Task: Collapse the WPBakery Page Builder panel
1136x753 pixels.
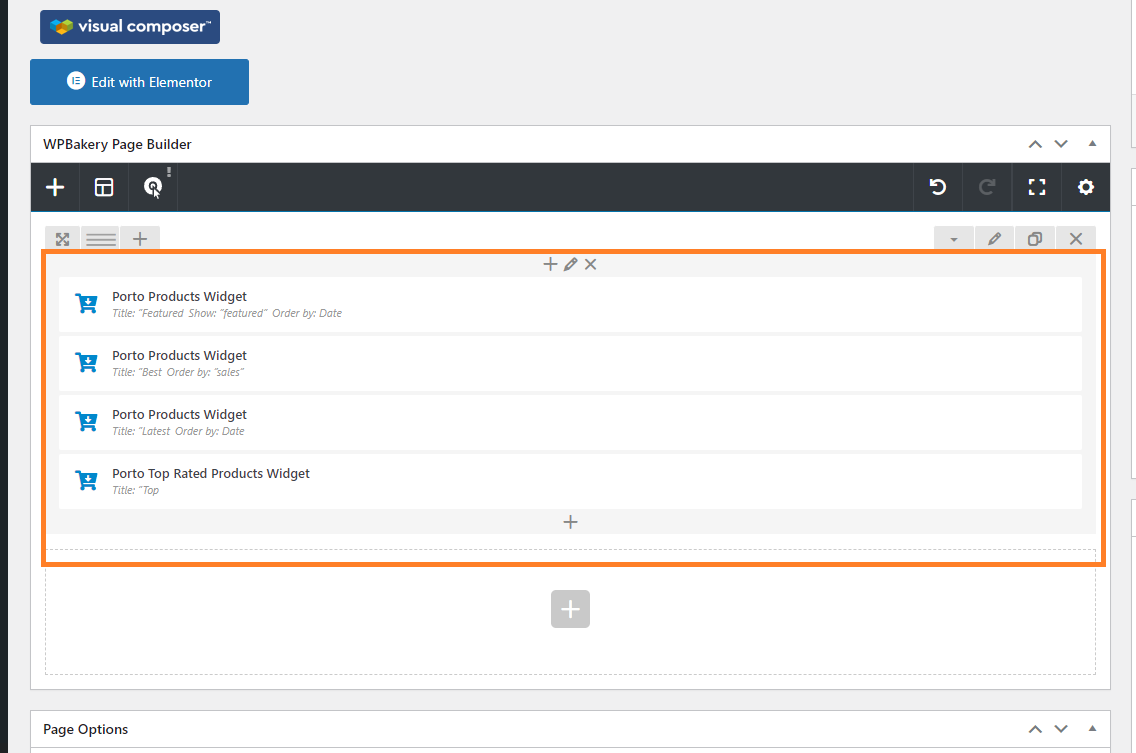Action: (x=1092, y=143)
